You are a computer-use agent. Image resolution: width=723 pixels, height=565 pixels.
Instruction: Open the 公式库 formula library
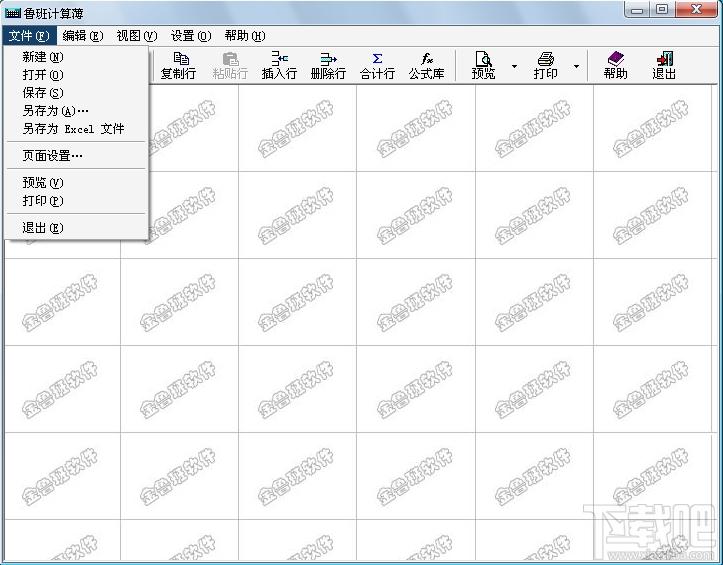[427, 65]
